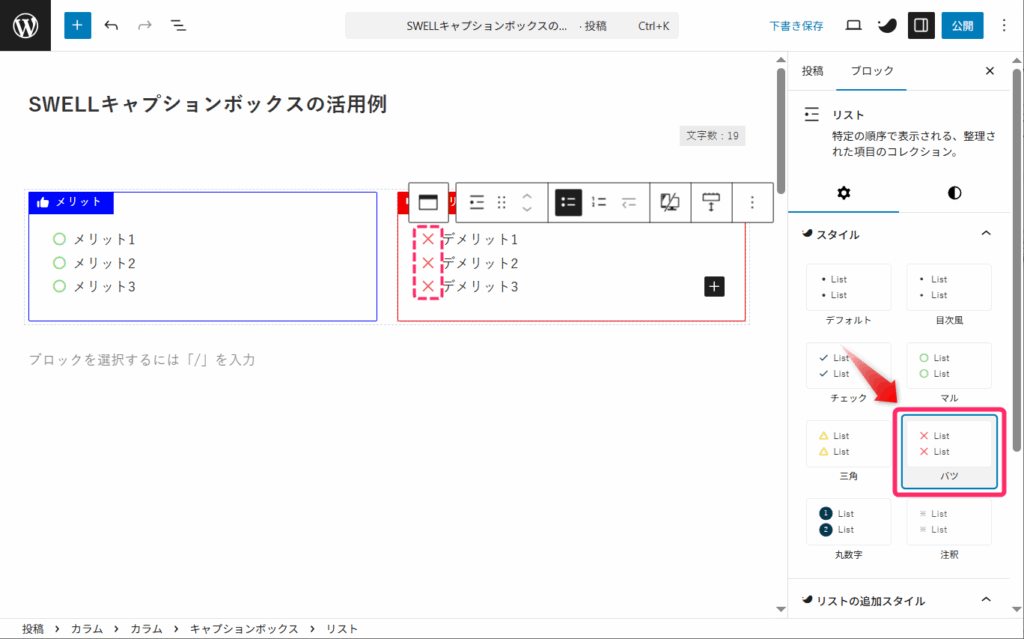Choose the バツ list style
This screenshot has height=639, width=1024.
pyautogui.click(x=949, y=451)
